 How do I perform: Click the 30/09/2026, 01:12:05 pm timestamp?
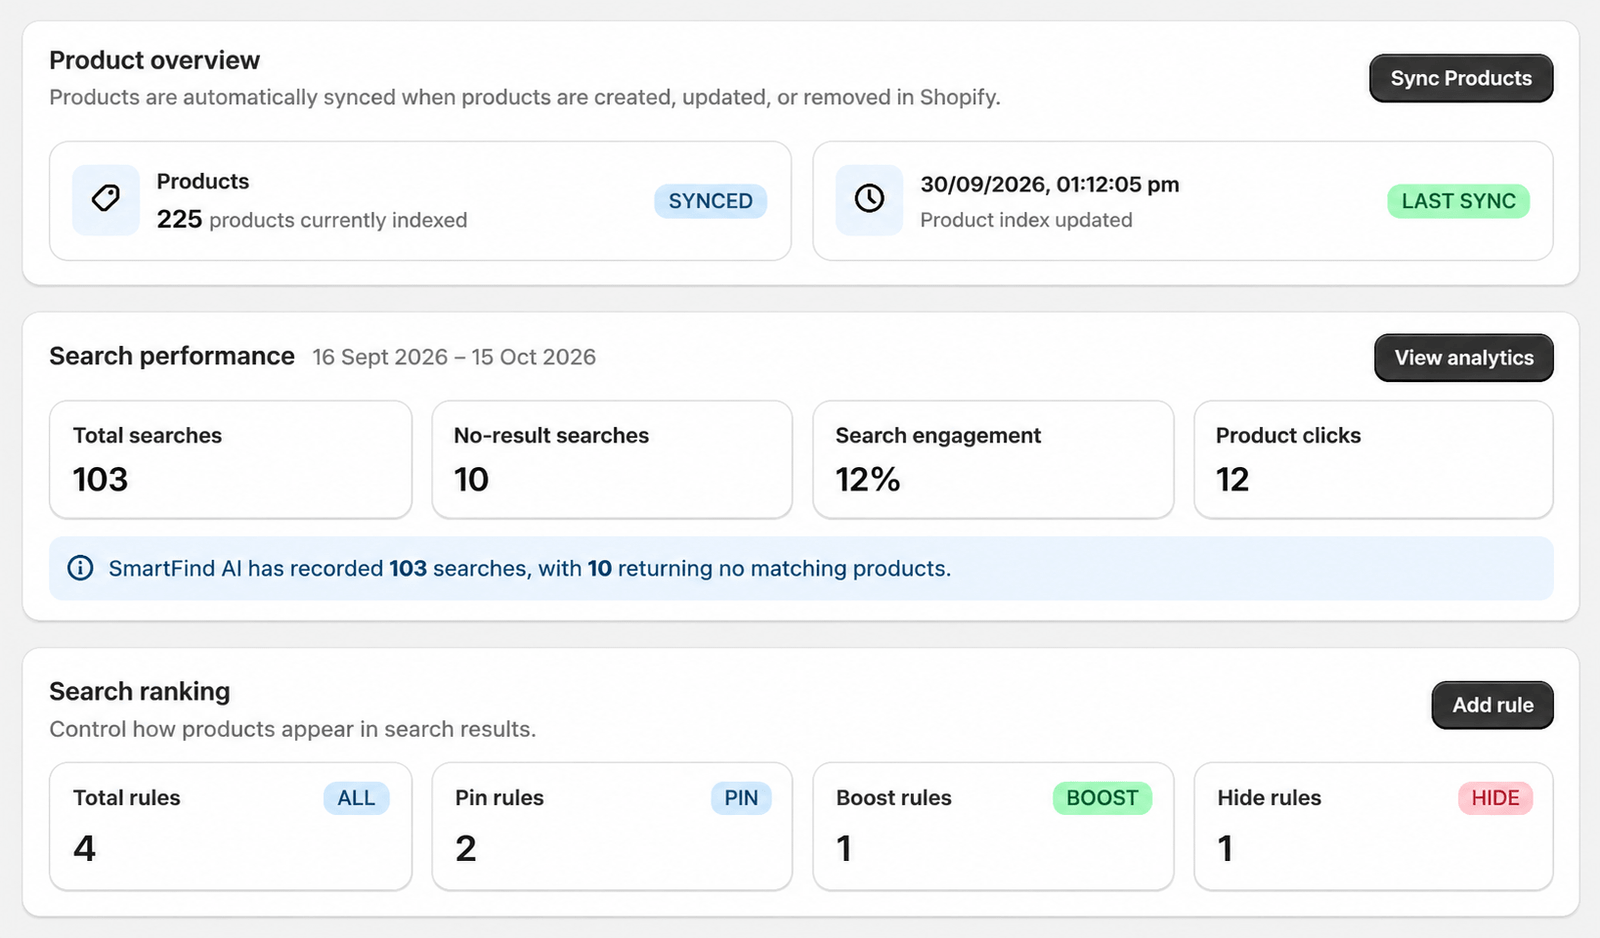coord(1050,184)
